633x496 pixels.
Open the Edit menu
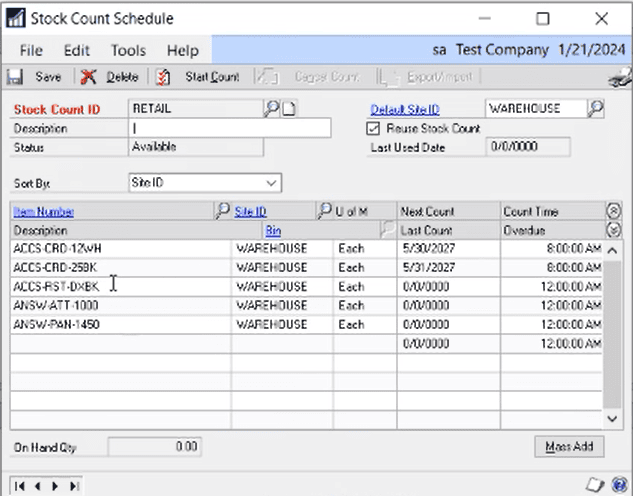[76, 50]
